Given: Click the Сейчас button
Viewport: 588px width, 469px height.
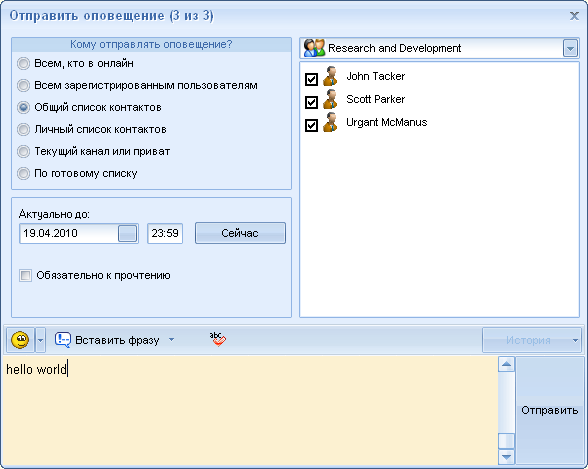Looking at the screenshot, I should pos(240,233).
